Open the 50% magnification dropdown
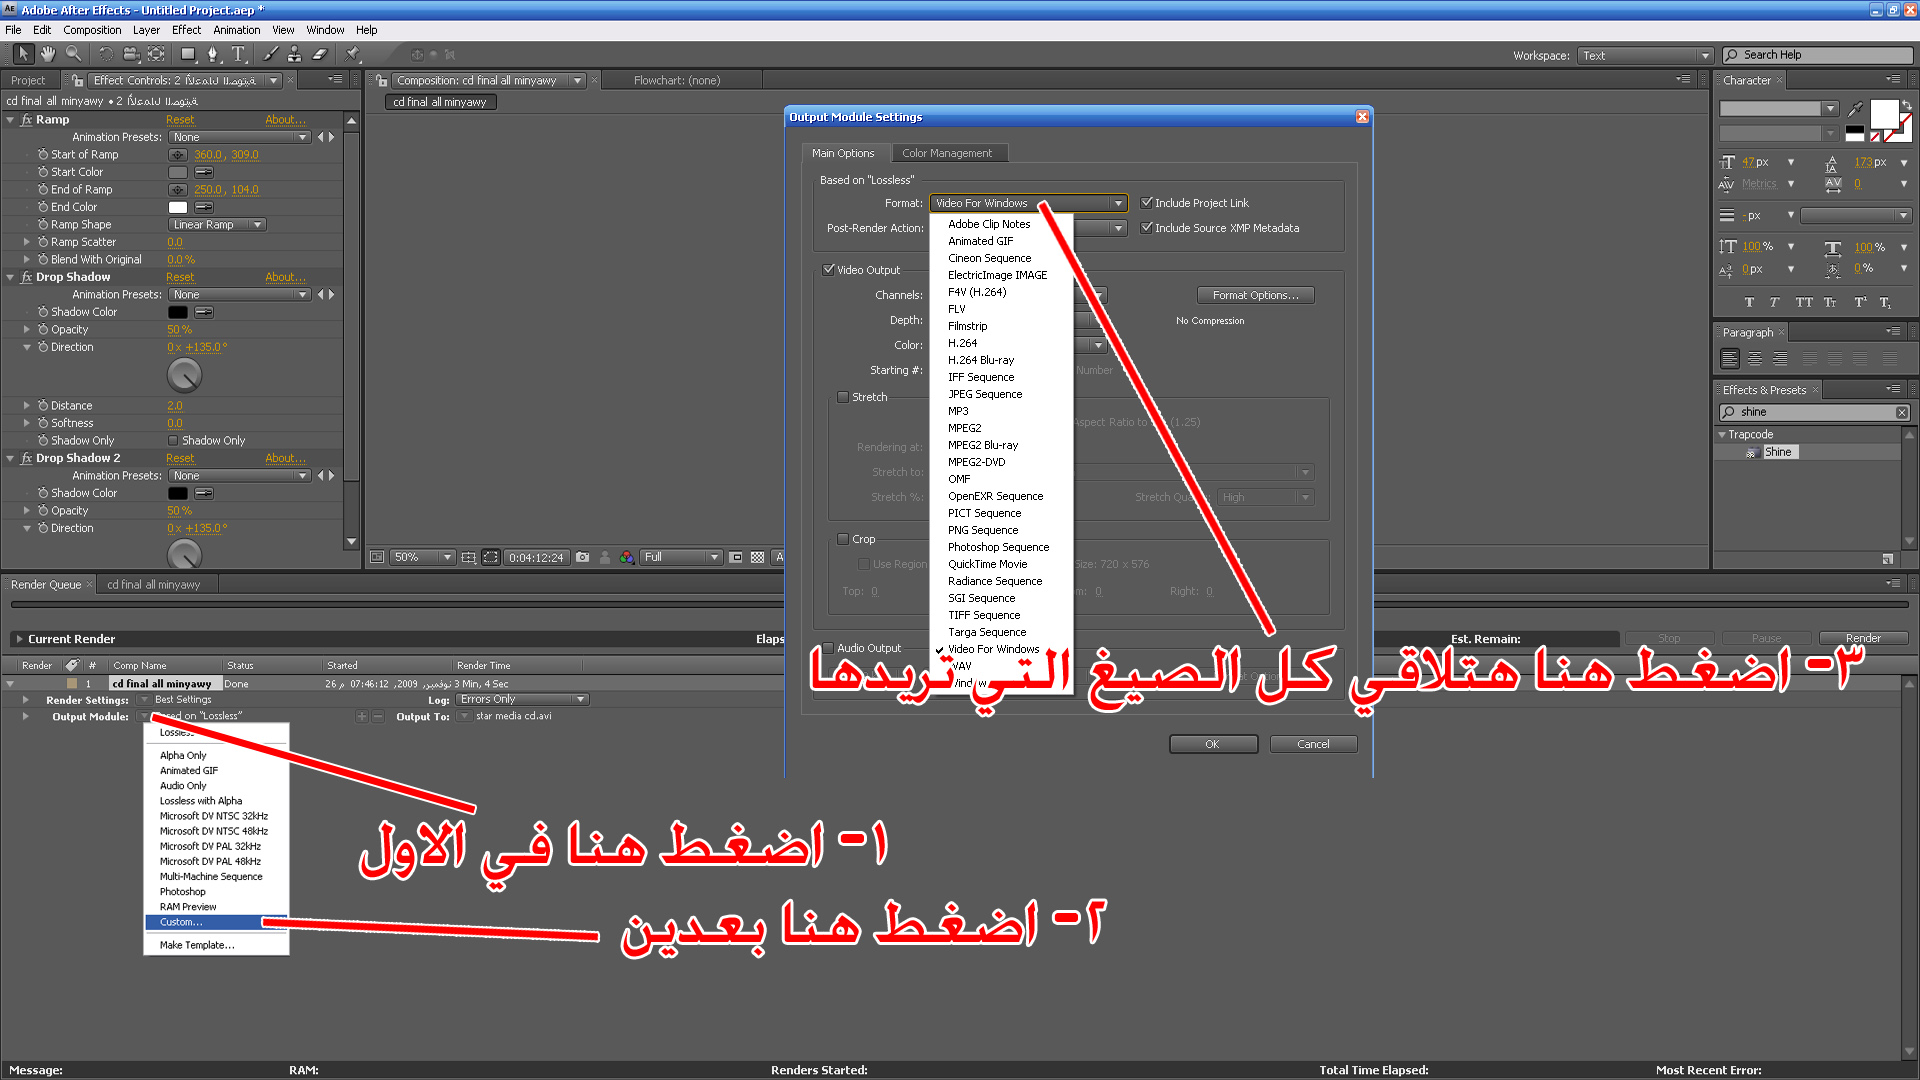This screenshot has width=1920, height=1080. coord(422,557)
